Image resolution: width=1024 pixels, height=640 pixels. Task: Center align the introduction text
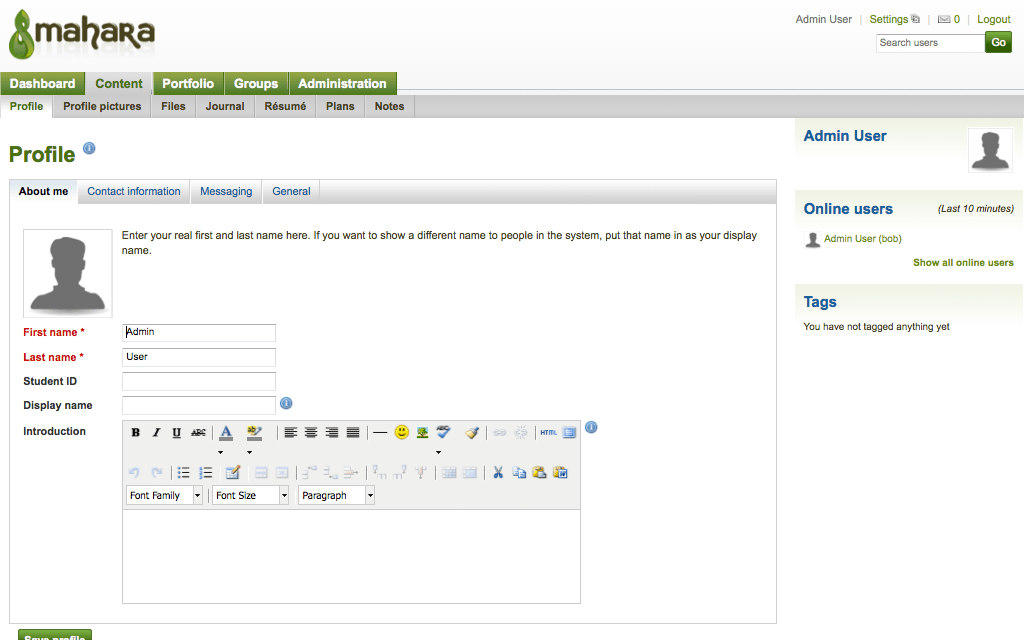pos(311,433)
